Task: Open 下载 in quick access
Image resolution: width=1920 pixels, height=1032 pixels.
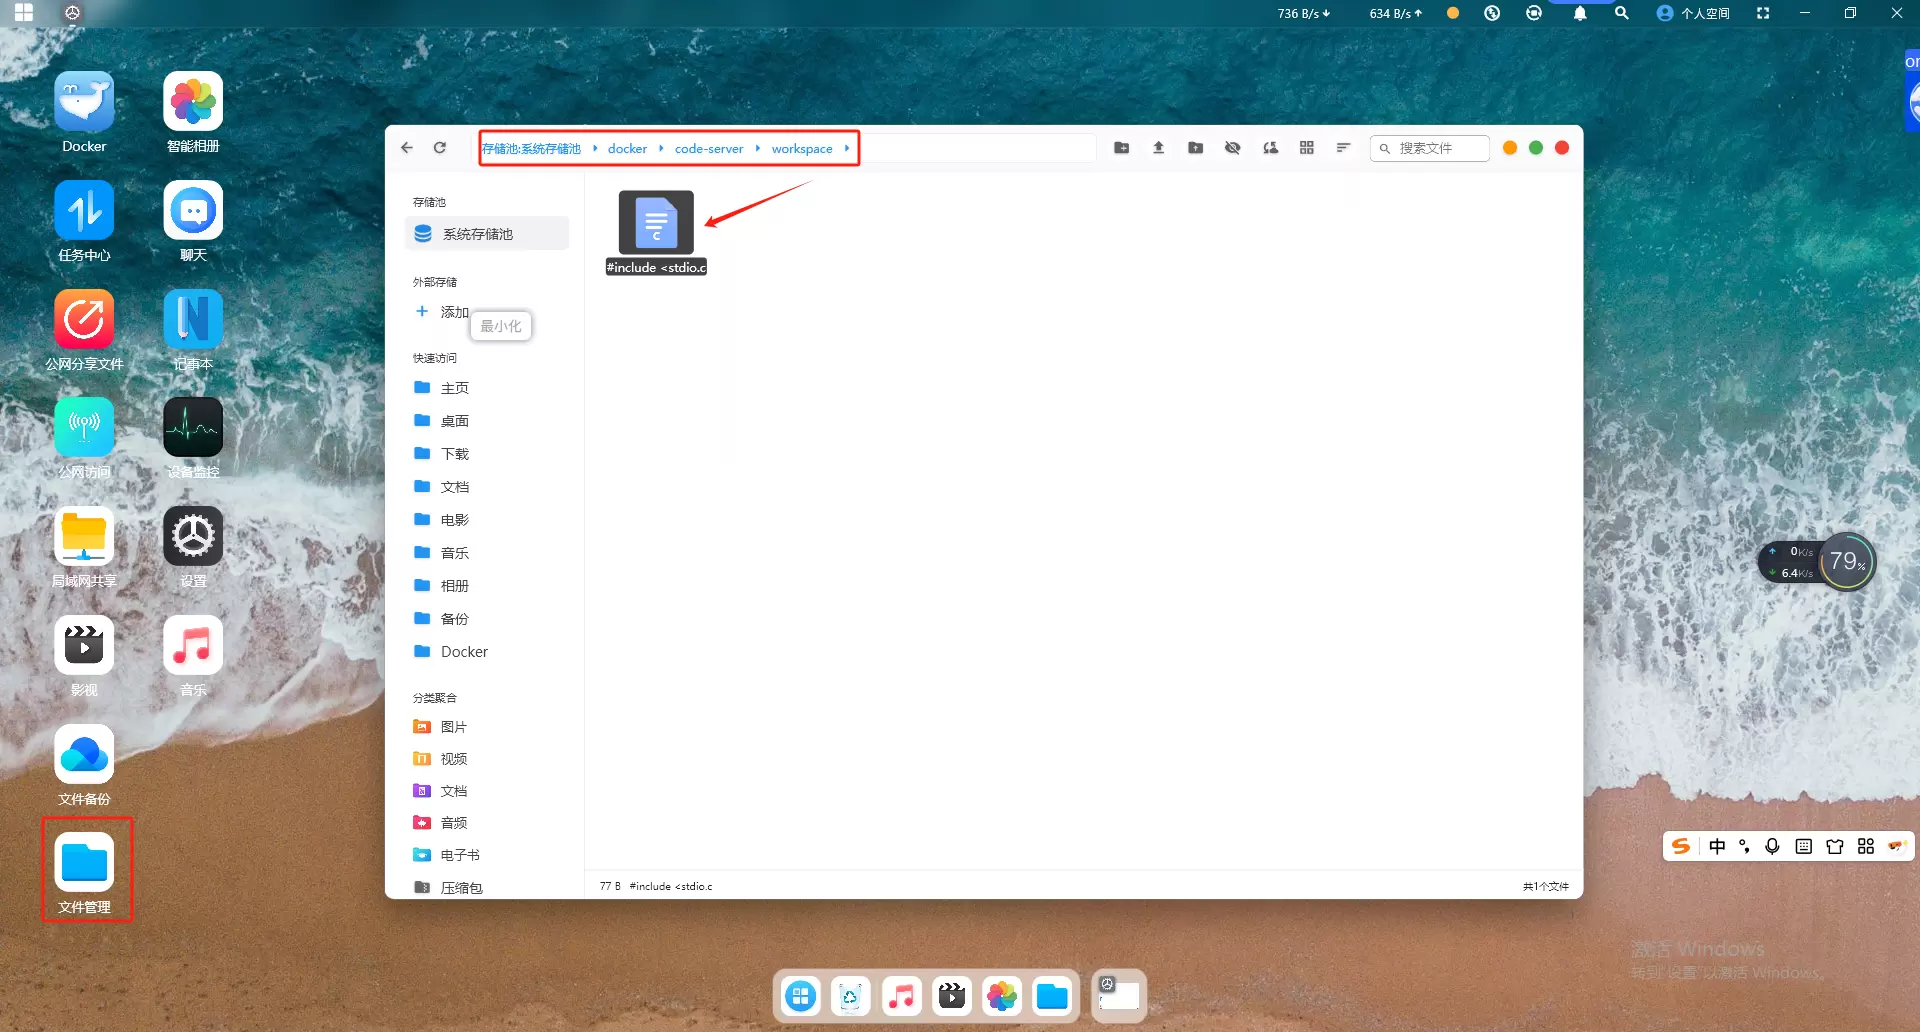Action: point(454,454)
